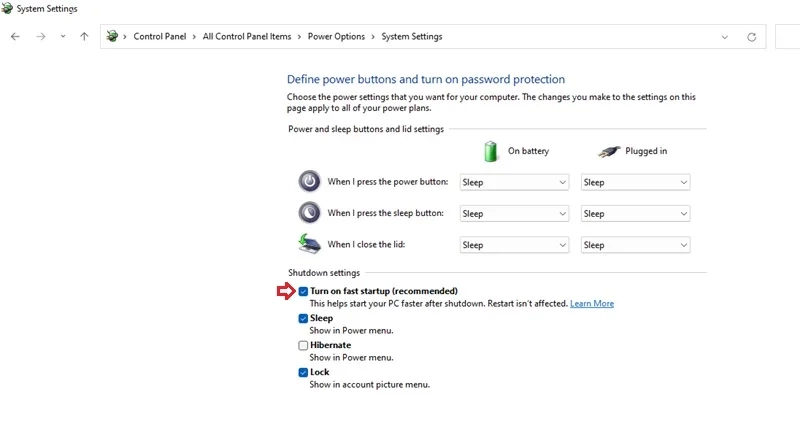Open power button On battery dropdown
The width and height of the screenshot is (800, 432).
514,183
